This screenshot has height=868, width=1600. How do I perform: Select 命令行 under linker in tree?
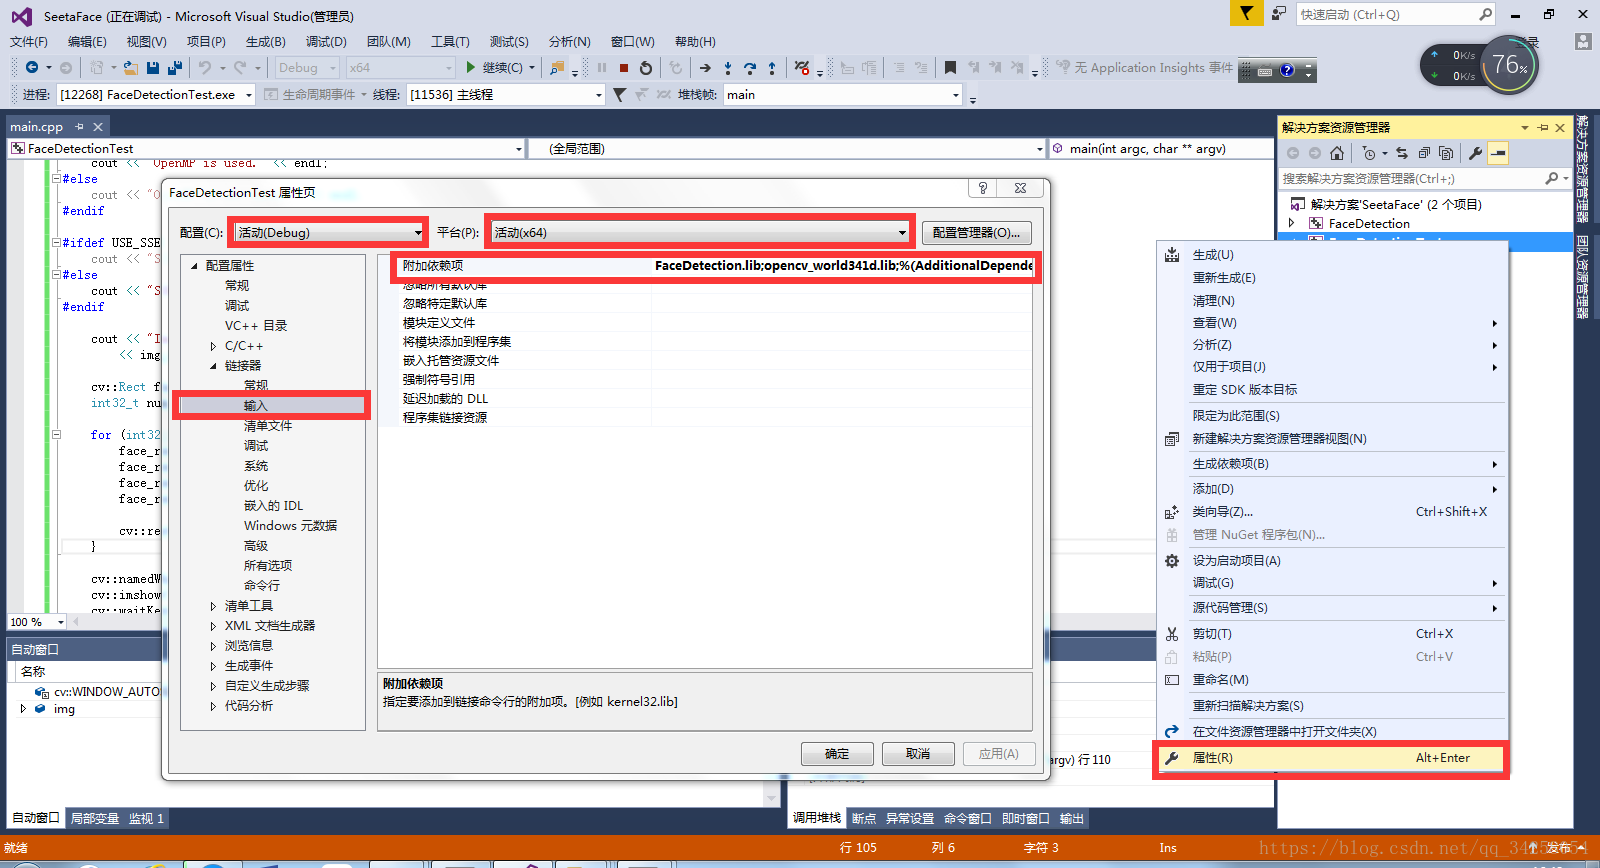click(x=262, y=586)
